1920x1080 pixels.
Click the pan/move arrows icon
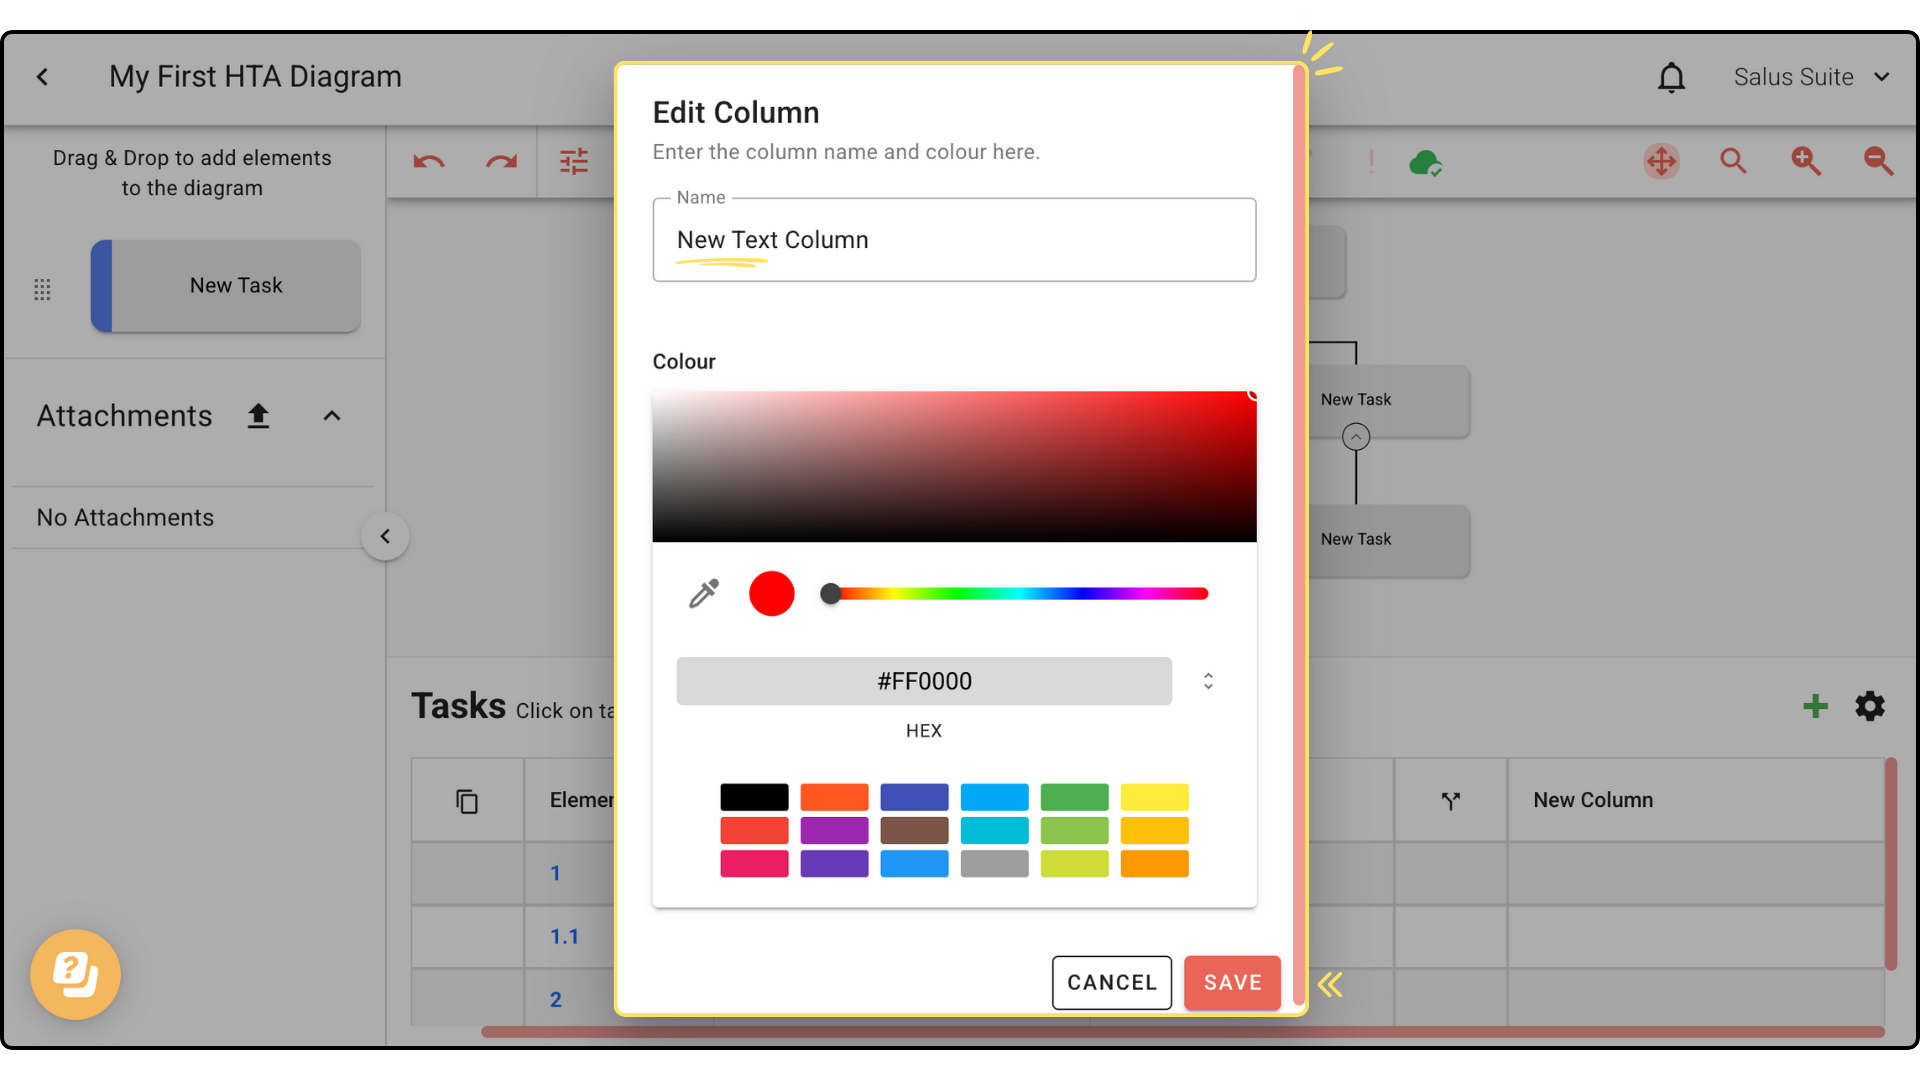[x=1661, y=161]
